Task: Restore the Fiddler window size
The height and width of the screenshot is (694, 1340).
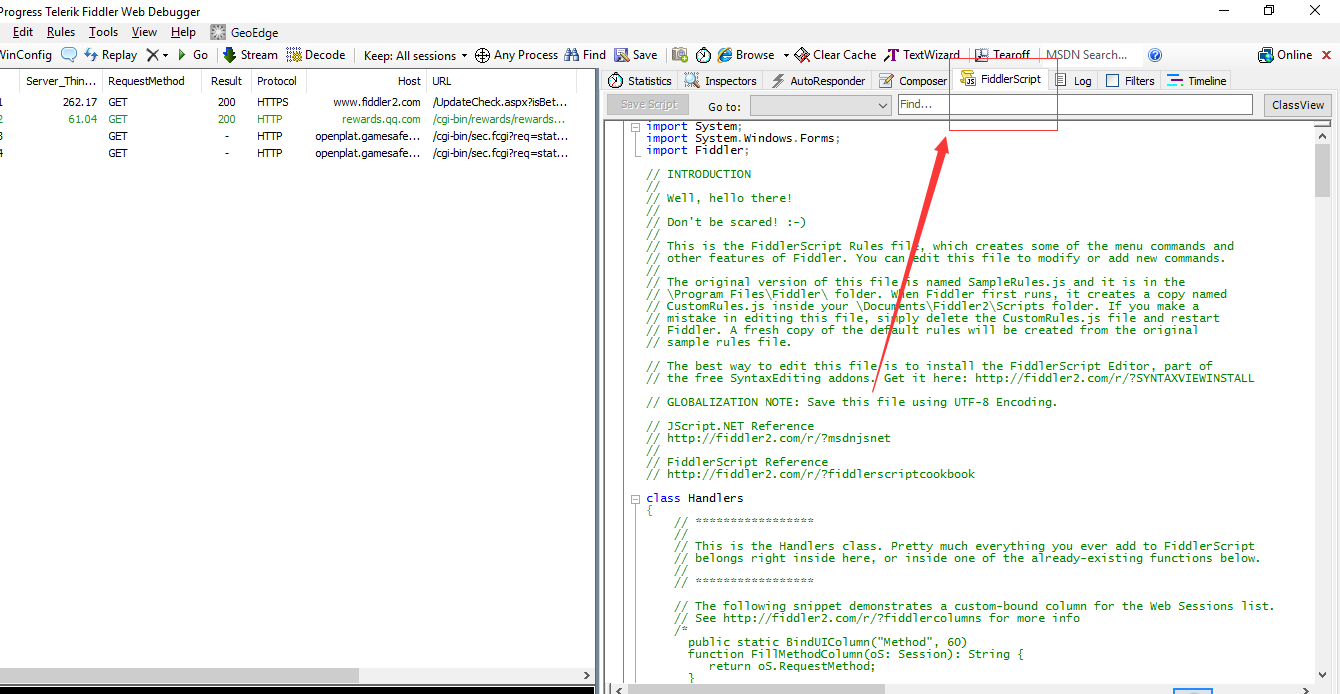Action: point(1269,10)
